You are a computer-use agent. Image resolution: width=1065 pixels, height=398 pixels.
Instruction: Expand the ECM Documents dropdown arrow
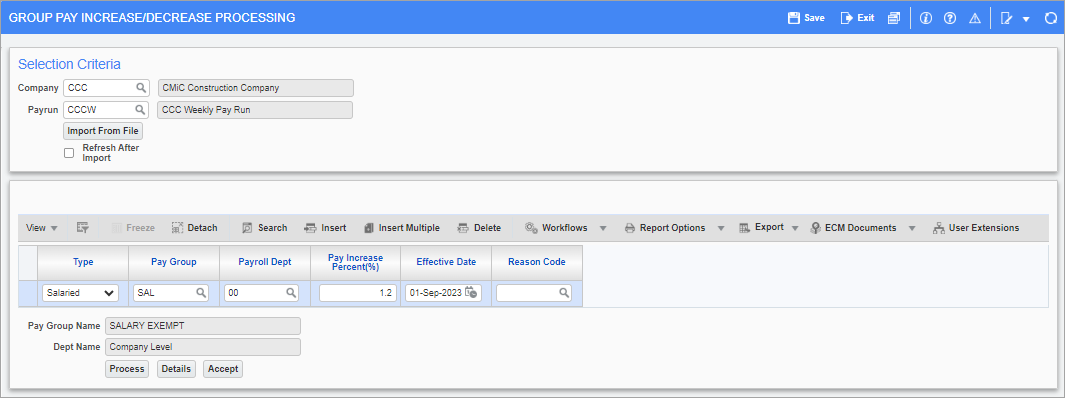click(911, 228)
